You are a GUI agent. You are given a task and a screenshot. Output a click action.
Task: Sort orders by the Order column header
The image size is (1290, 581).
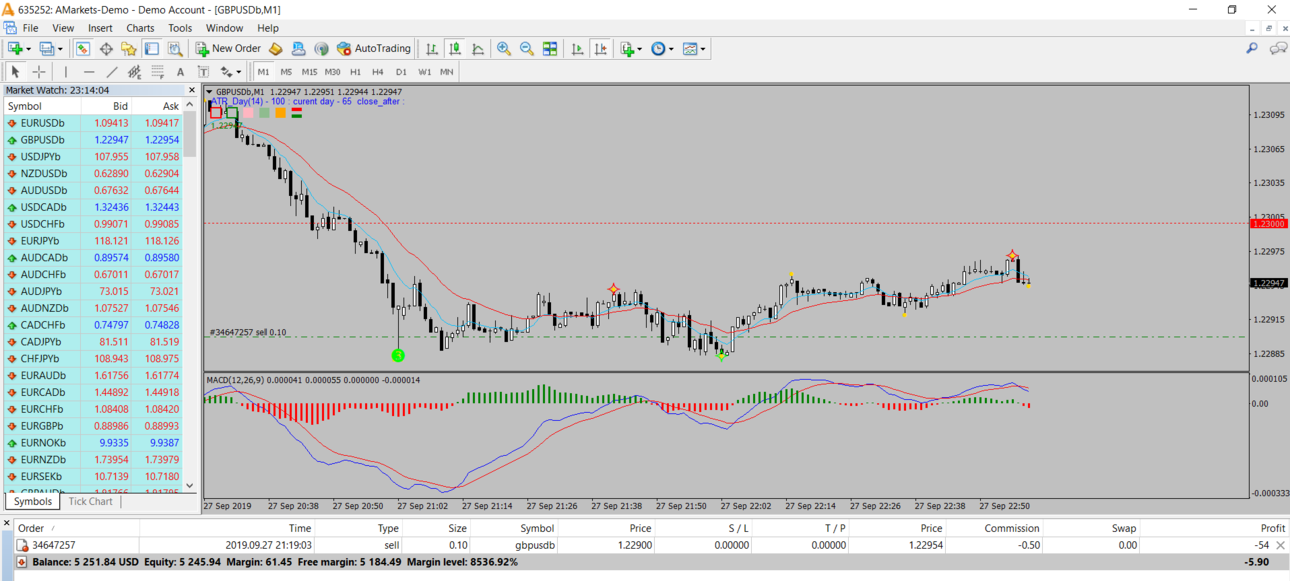tap(31, 528)
